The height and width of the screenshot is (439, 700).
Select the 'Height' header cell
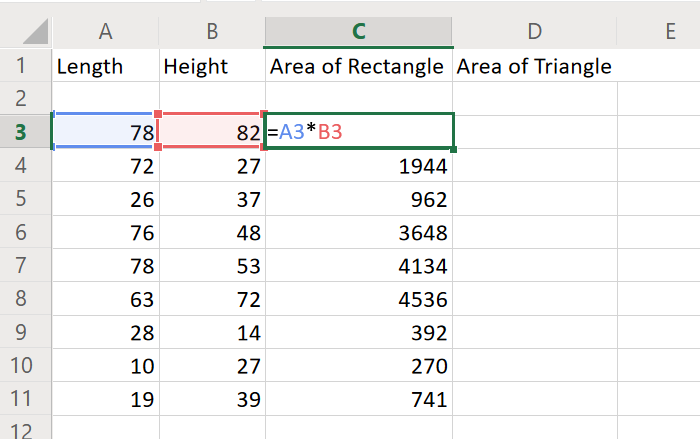[211, 67]
